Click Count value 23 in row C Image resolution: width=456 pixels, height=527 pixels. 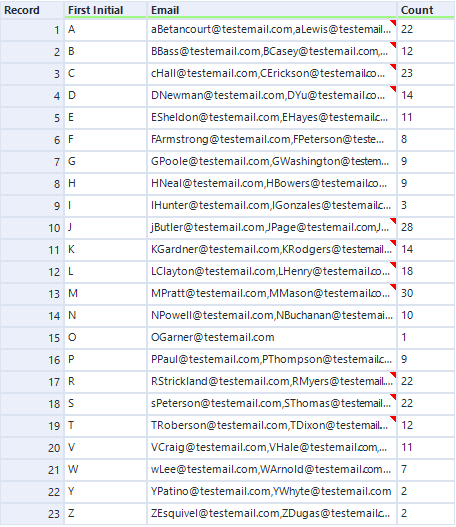pyautogui.click(x=426, y=74)
